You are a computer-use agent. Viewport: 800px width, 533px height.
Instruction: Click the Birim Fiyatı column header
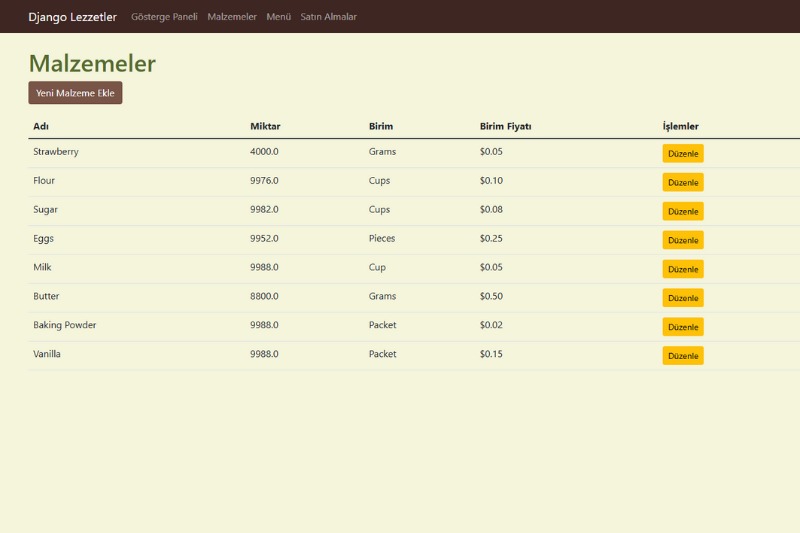(x=505, y=126)
